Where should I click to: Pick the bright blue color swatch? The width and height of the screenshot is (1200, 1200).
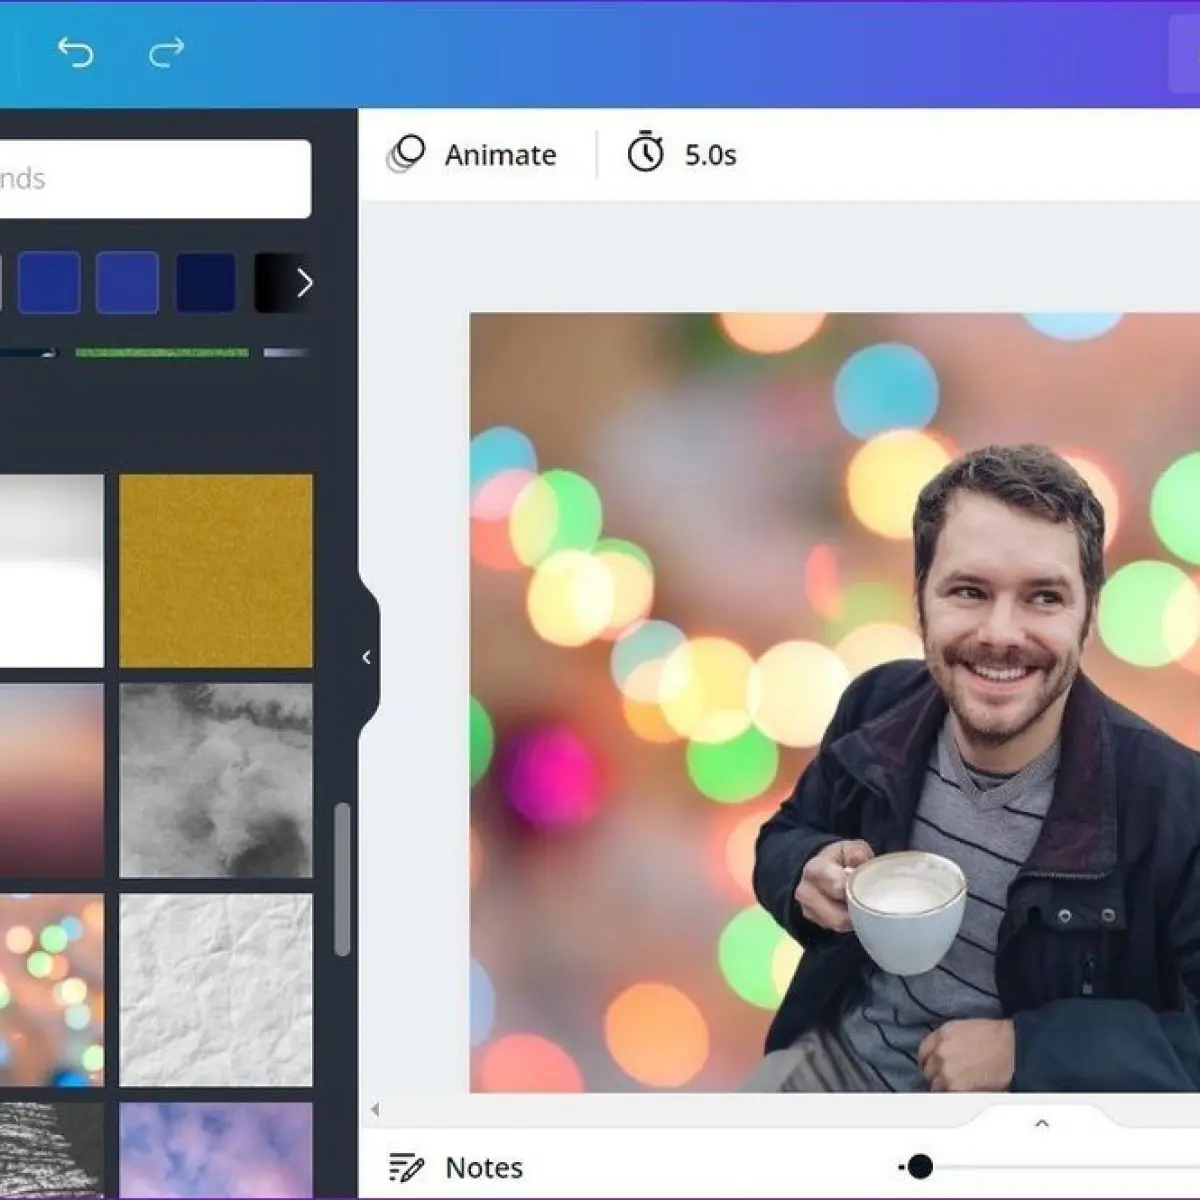click(x=49, y=283)
